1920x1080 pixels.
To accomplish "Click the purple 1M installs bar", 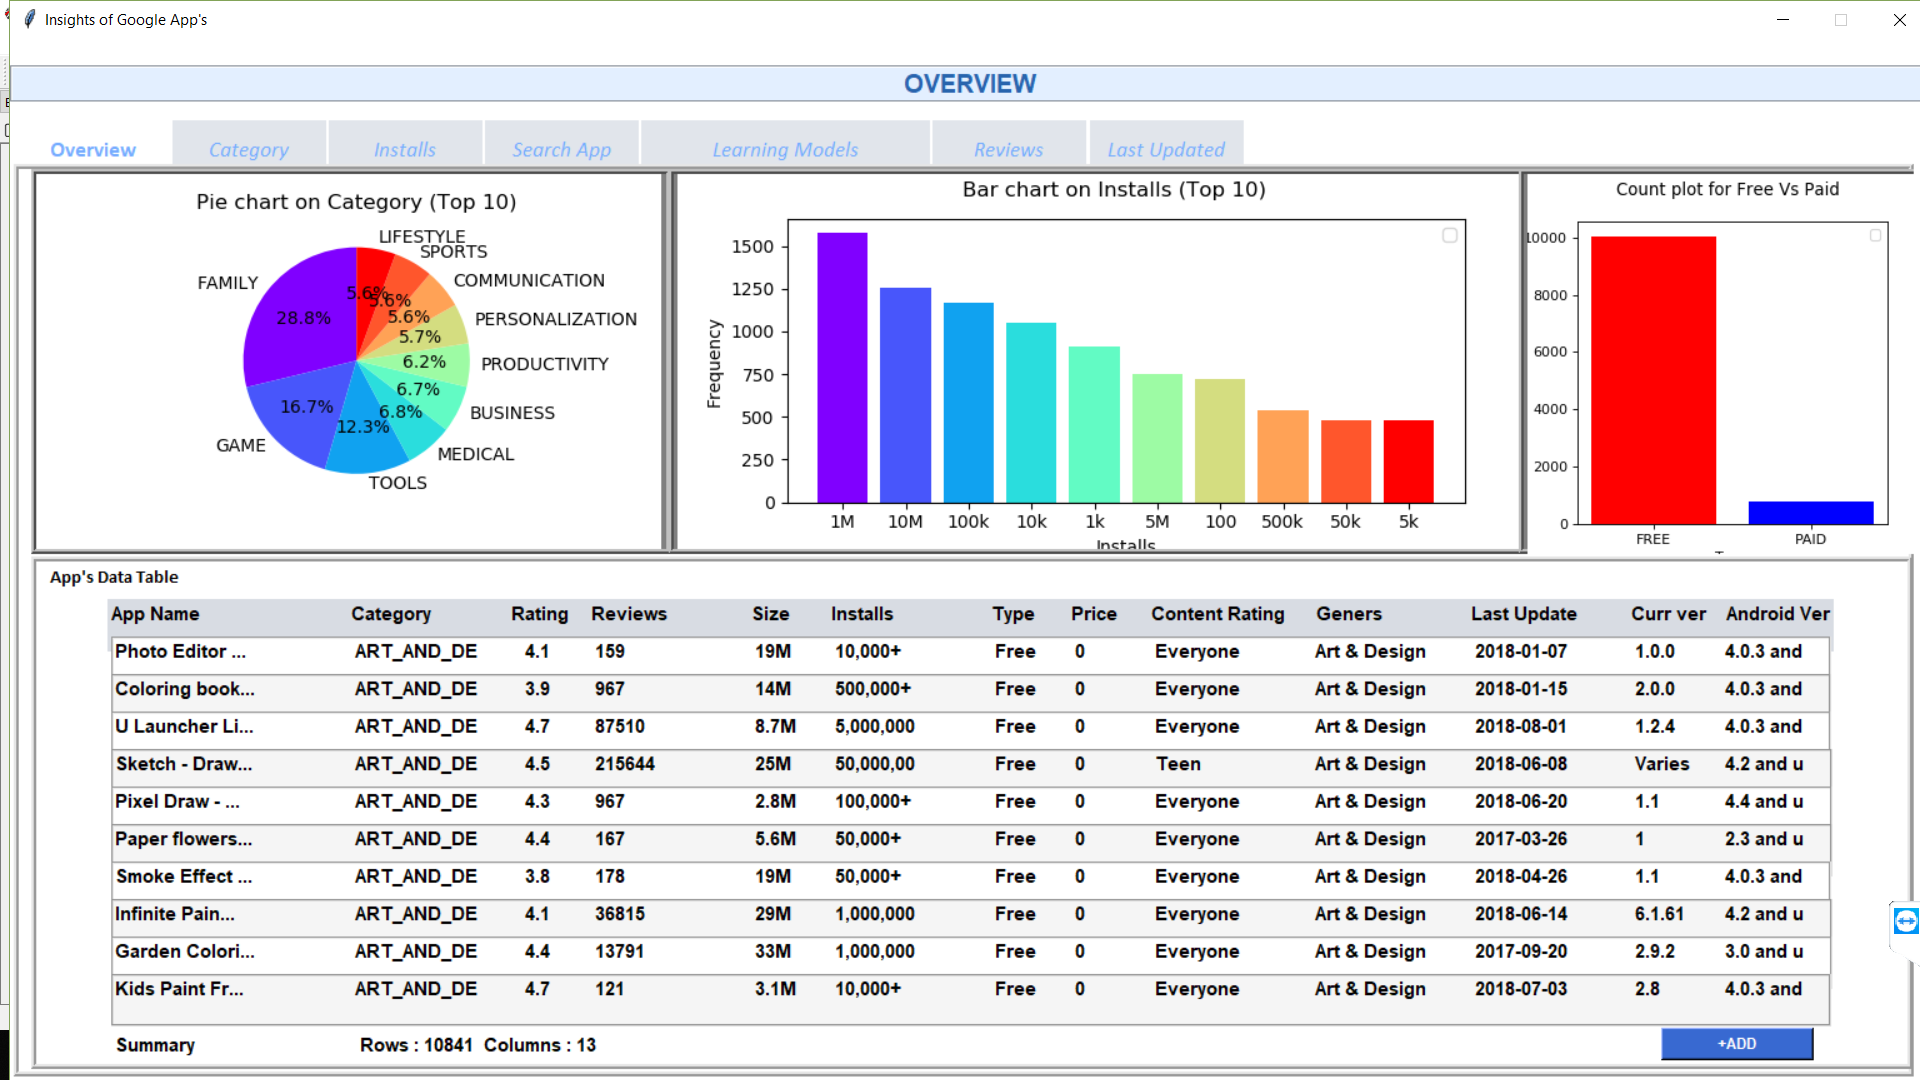I will coord(842,370).
